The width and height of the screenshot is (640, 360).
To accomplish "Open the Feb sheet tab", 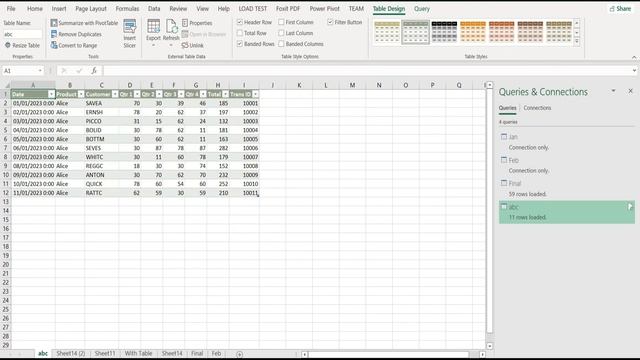I will 216,353.
